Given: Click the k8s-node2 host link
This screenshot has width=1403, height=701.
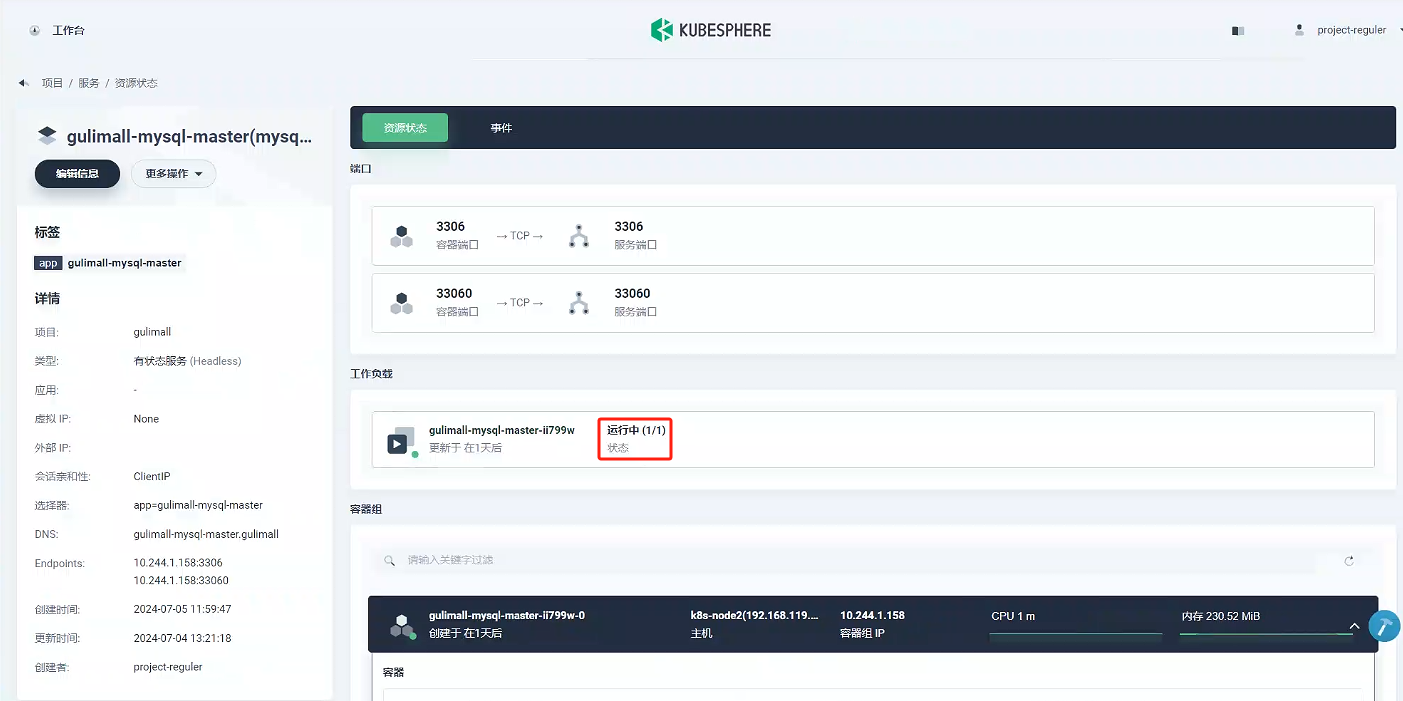Looking at the screenshot, I should point(755,616).
